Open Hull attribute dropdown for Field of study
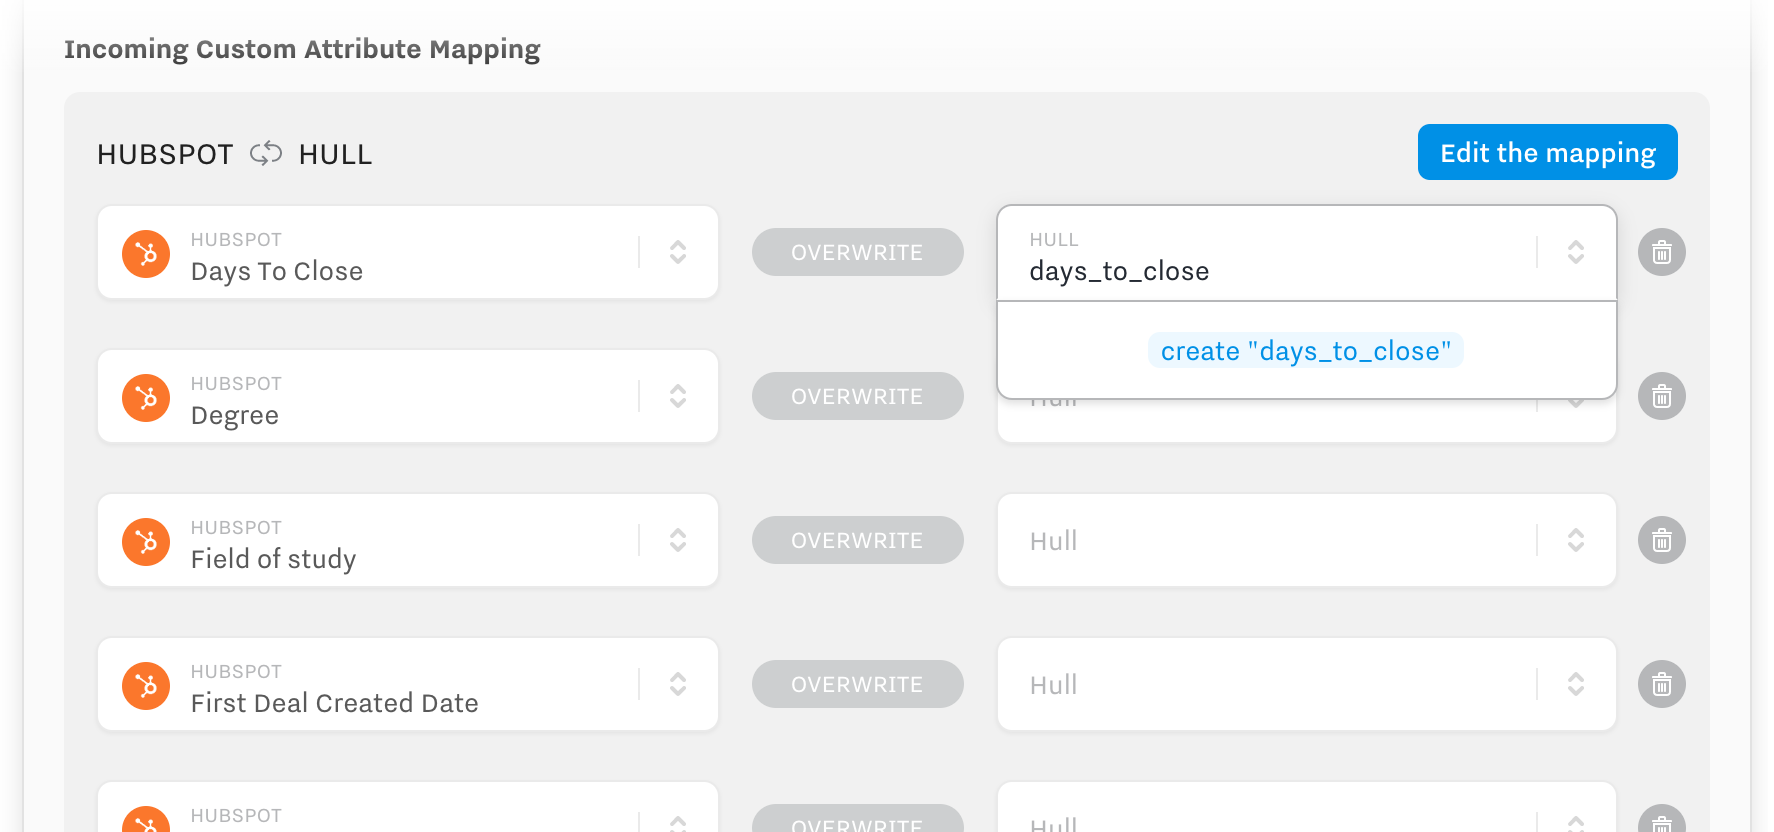This screenshot has height=832, width=1774. (1575, 540)
